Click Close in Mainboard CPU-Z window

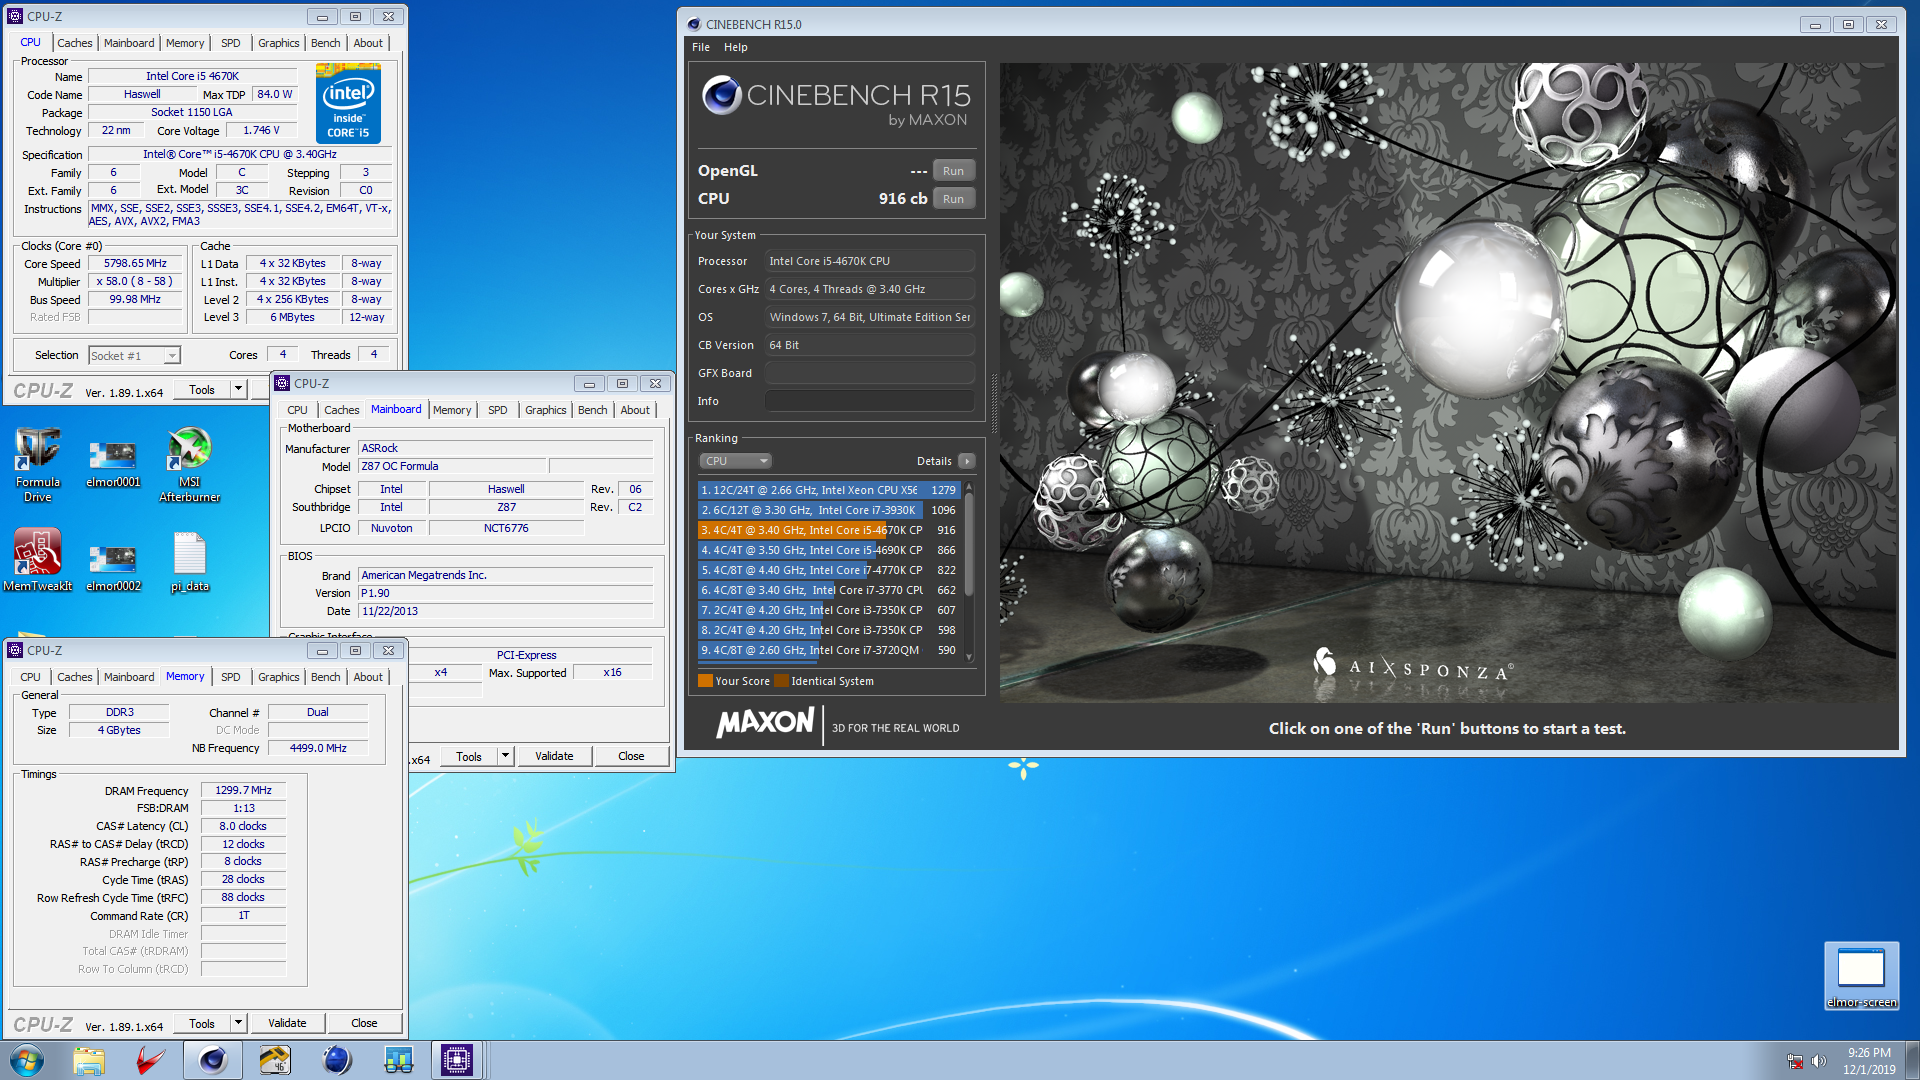(x=631, y=756)
